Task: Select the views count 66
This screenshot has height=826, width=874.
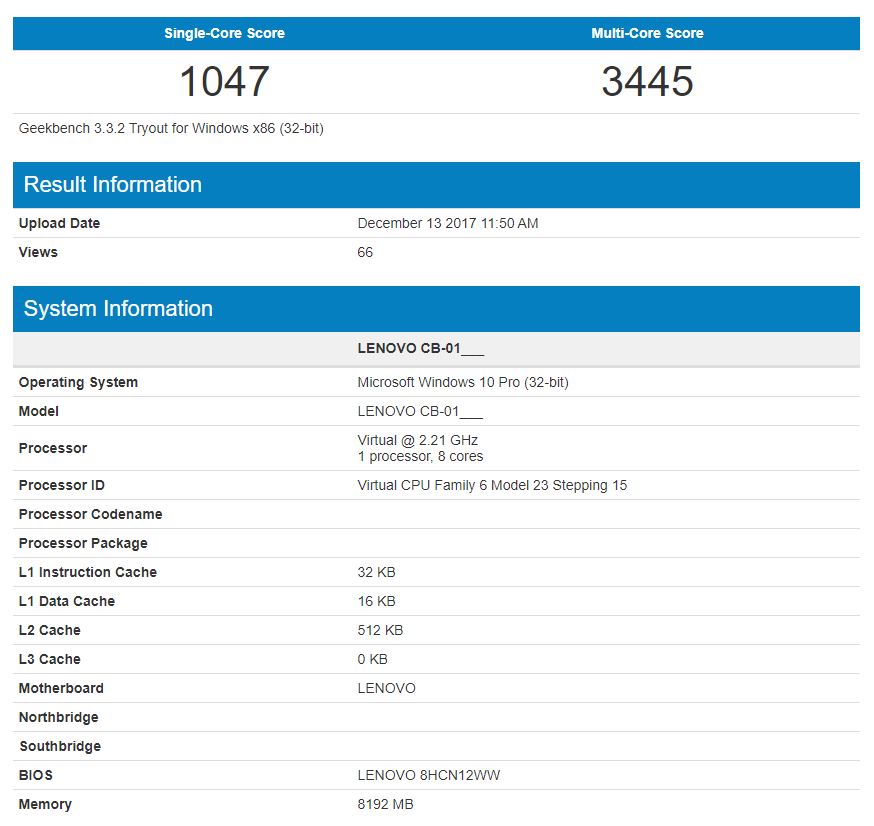Action: pos(365,252)
